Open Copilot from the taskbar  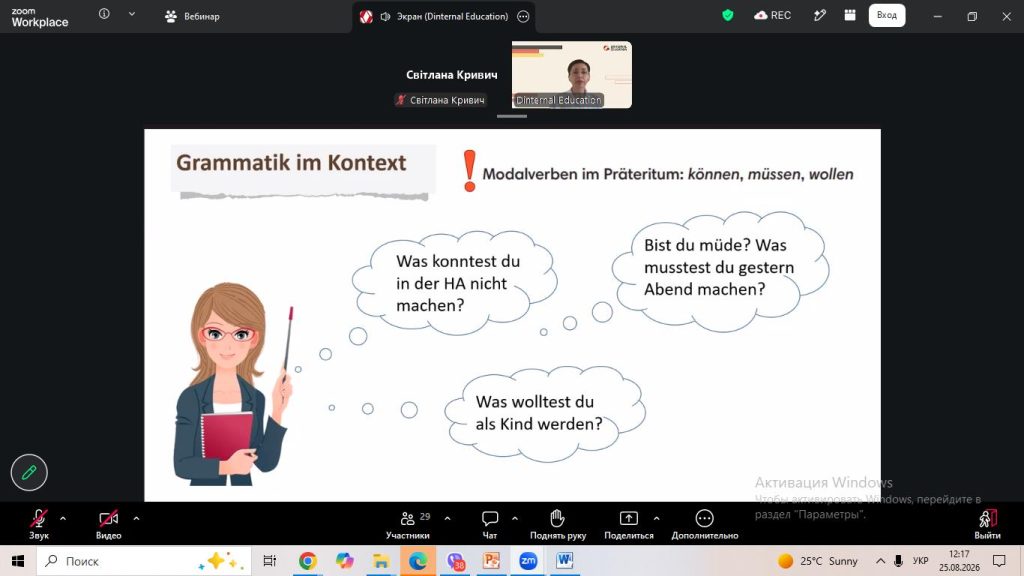pos(345,561)
